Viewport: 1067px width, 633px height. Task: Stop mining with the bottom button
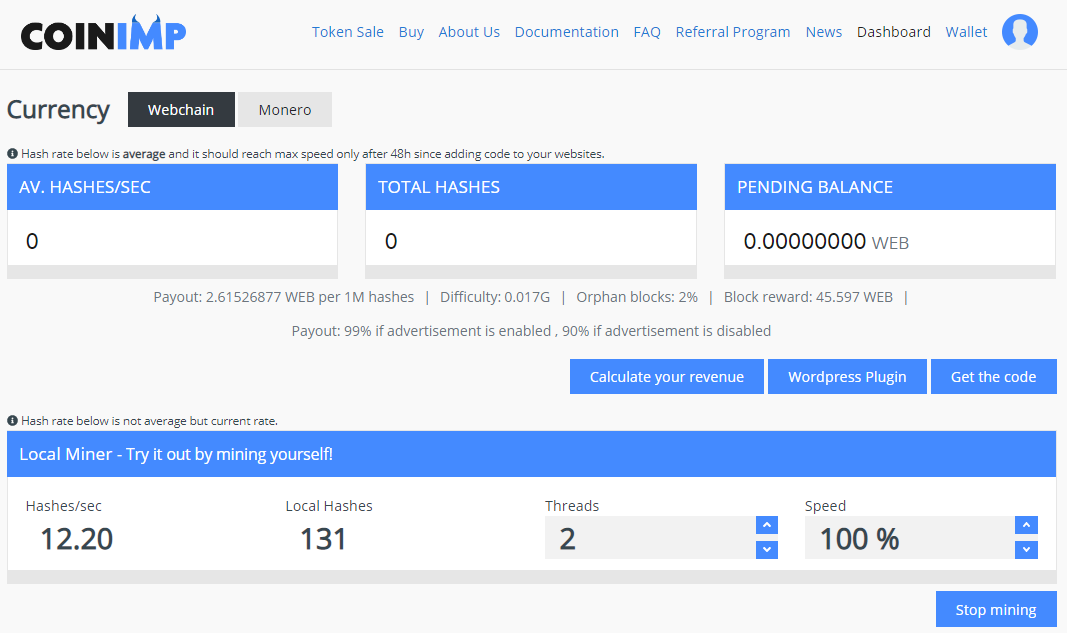pyautogui.click(x=996, y=609)
